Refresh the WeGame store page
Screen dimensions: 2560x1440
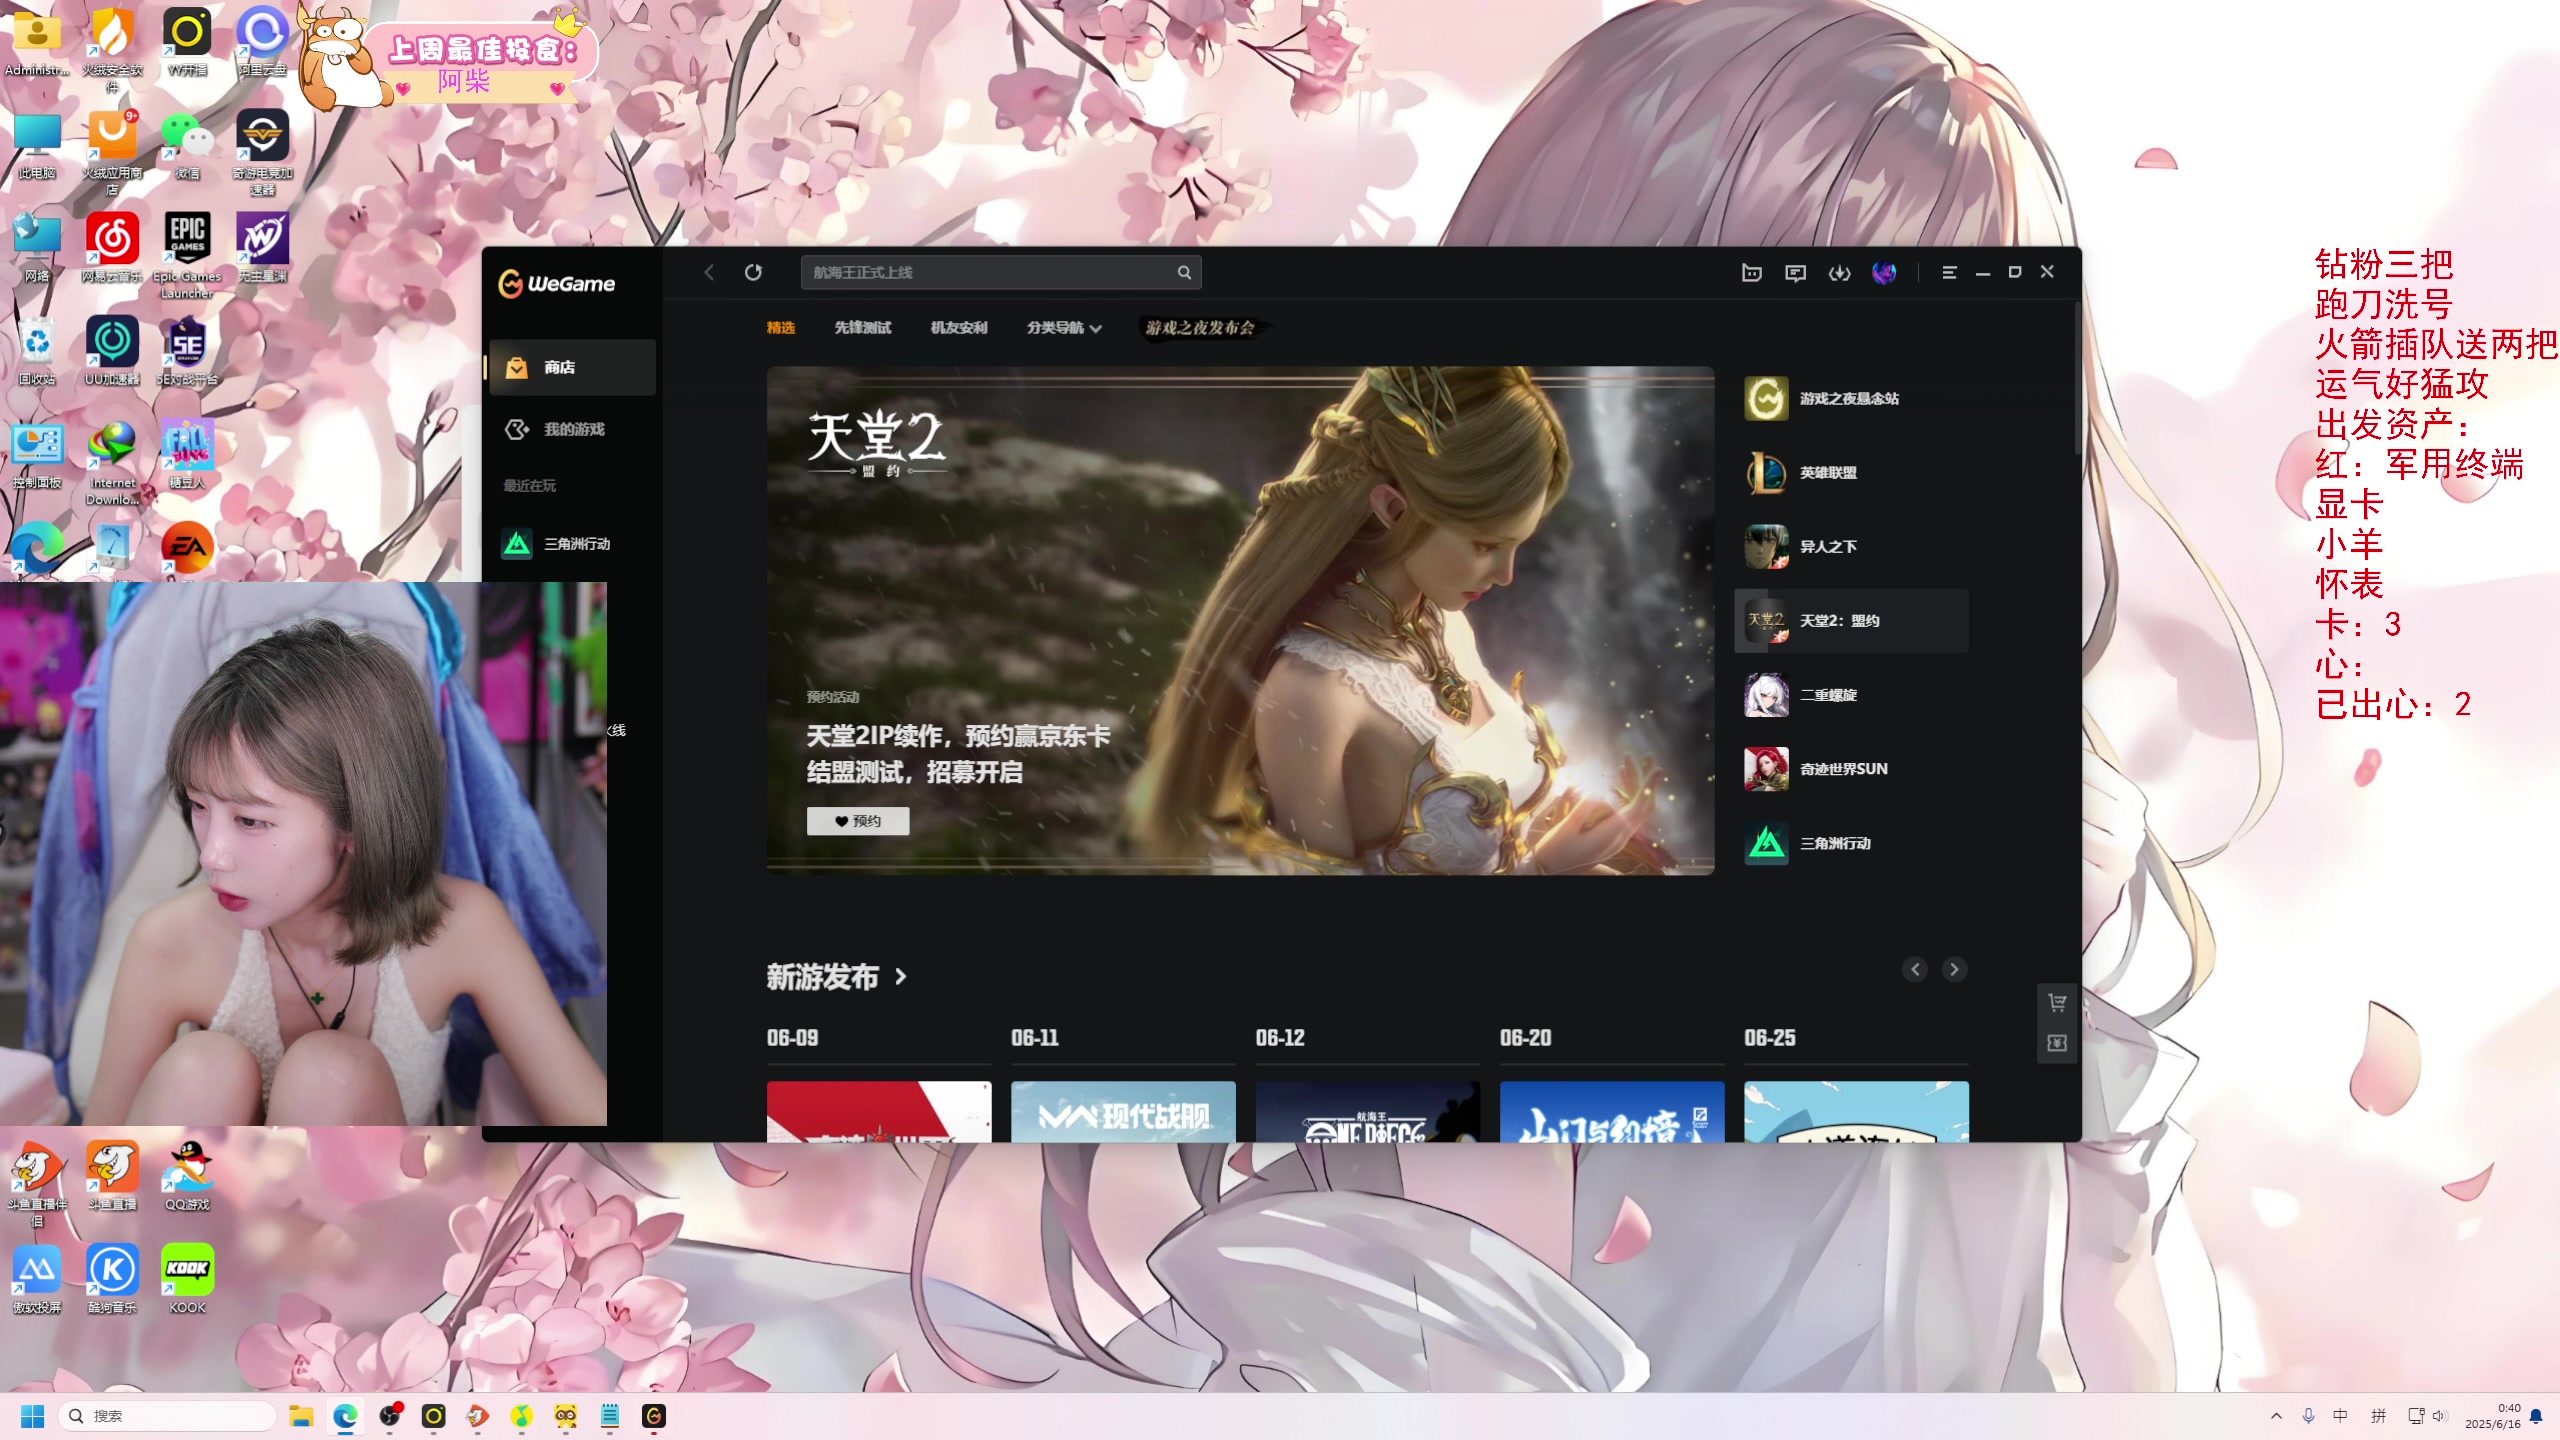point(753,272)
